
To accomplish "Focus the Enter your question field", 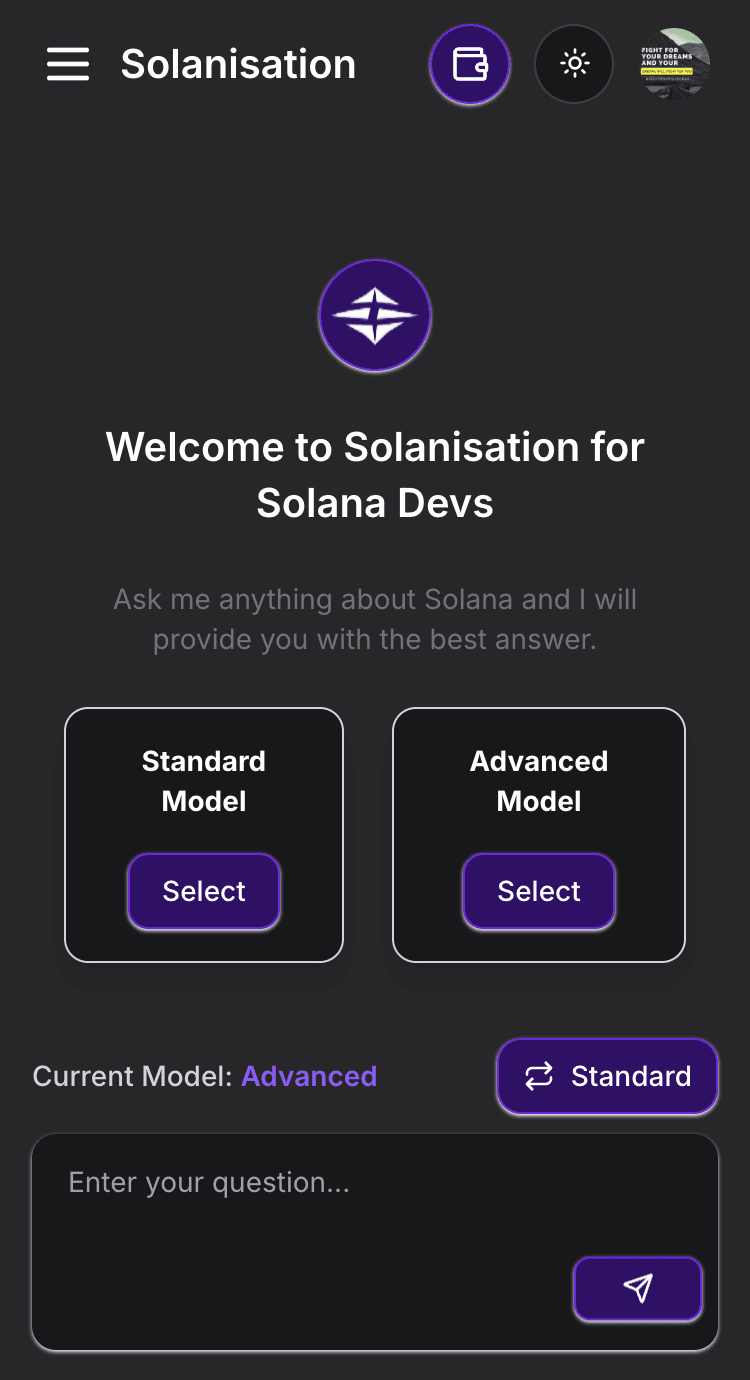I will pos(375,1242).
